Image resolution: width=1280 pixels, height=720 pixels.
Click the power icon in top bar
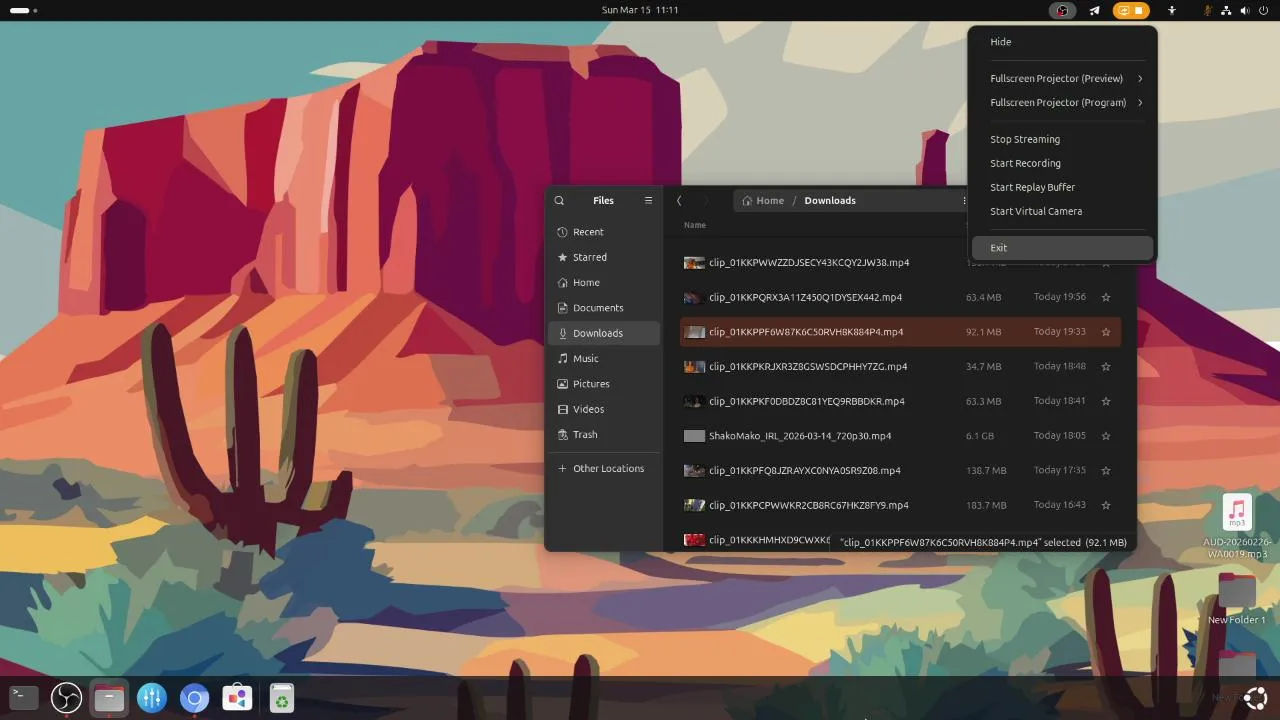[x=1264, y=11]
